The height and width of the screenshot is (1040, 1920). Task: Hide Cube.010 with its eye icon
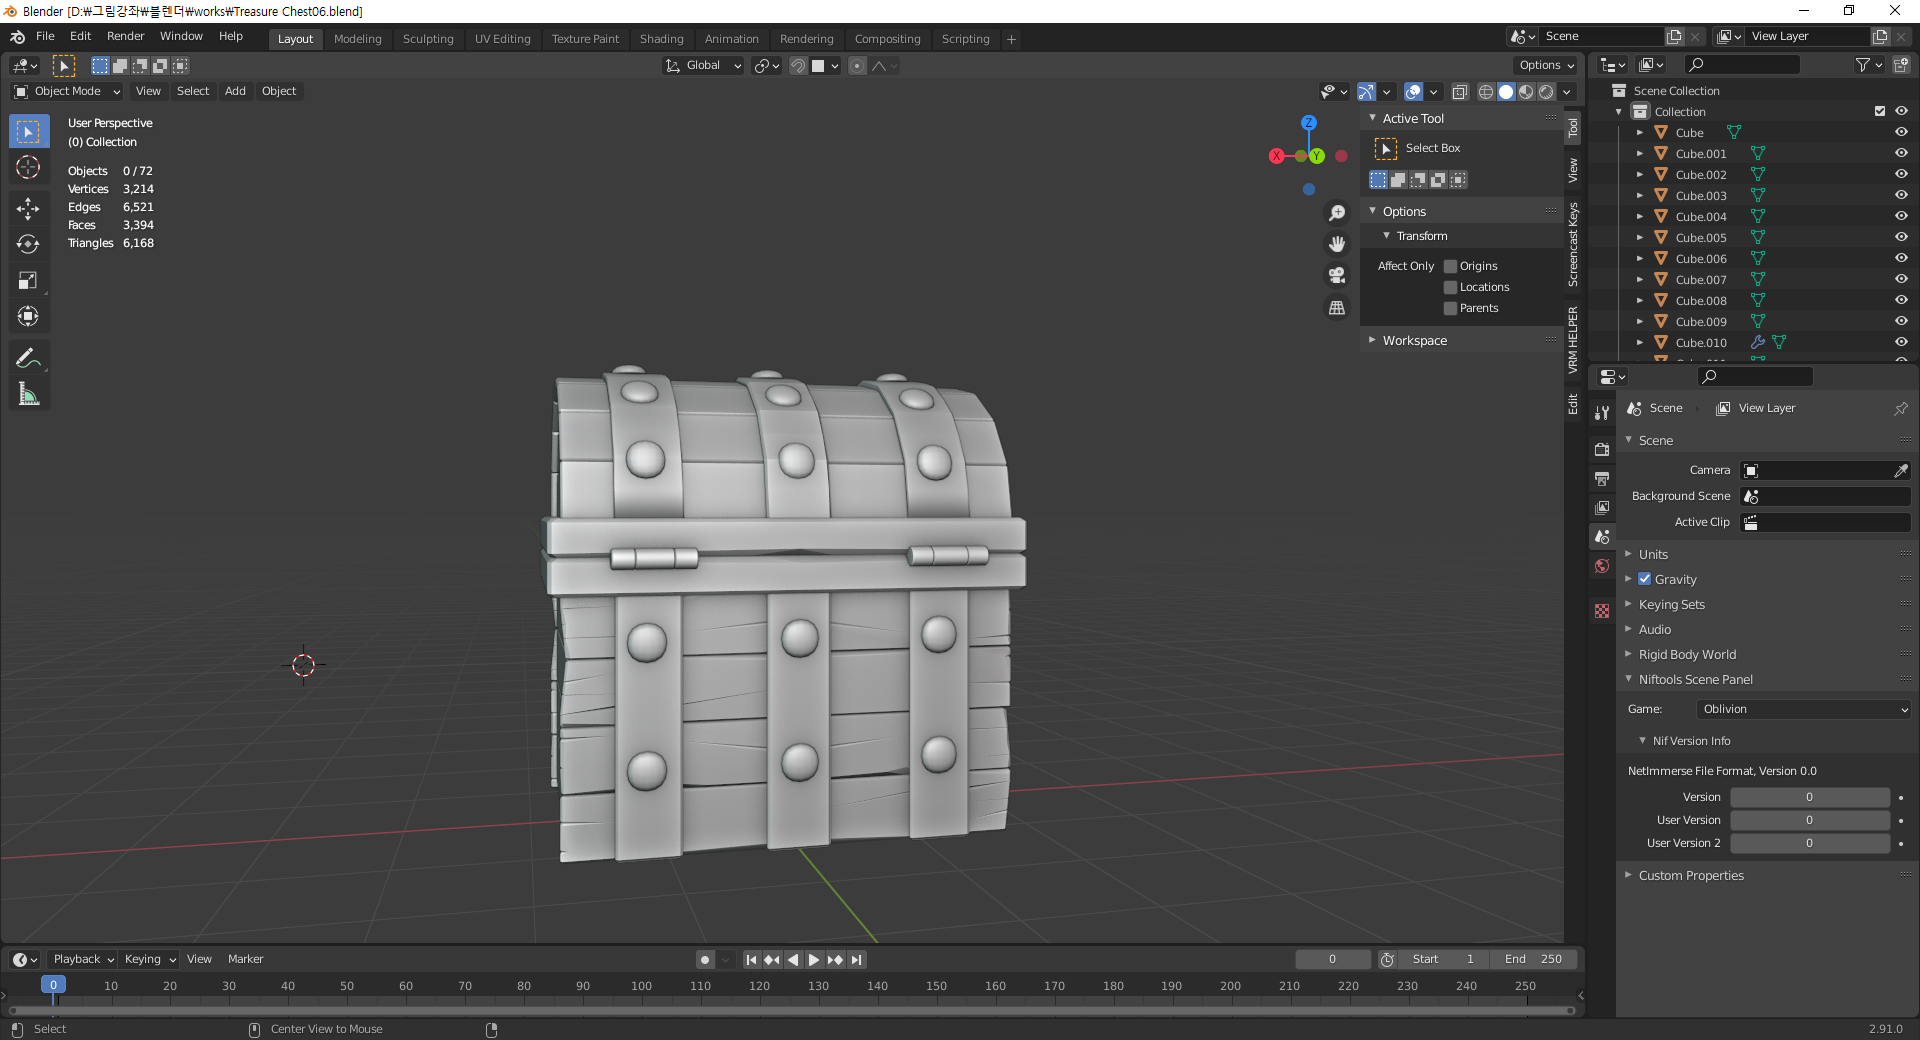pos(1901,342)
